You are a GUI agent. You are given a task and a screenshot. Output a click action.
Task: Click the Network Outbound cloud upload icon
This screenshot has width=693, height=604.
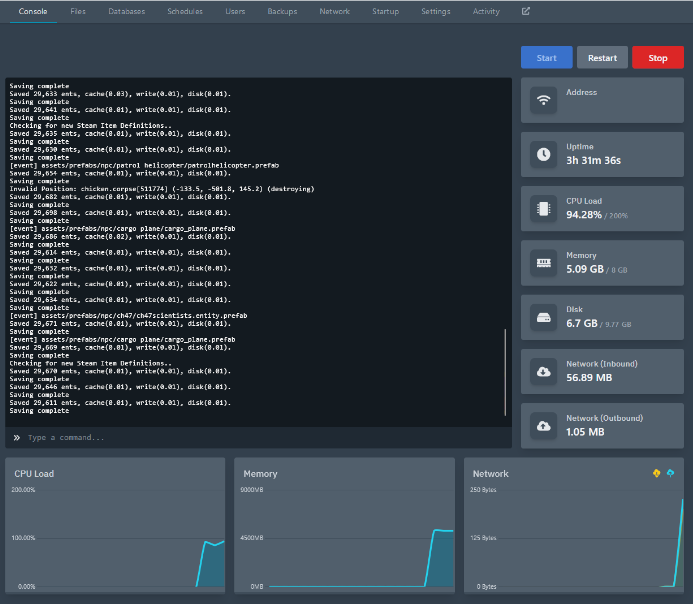[x=544, y=426]
